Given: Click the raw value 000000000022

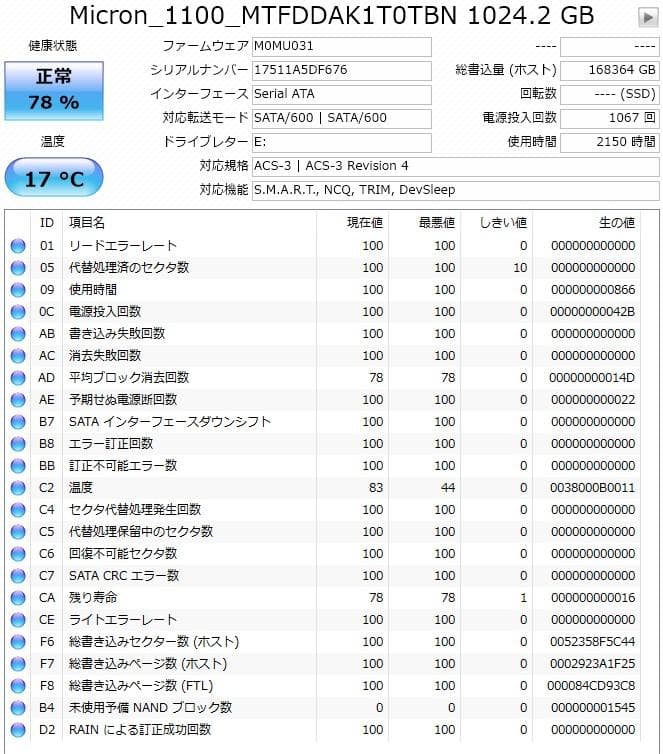Looking at the screenshot, I should pos(593,400).
